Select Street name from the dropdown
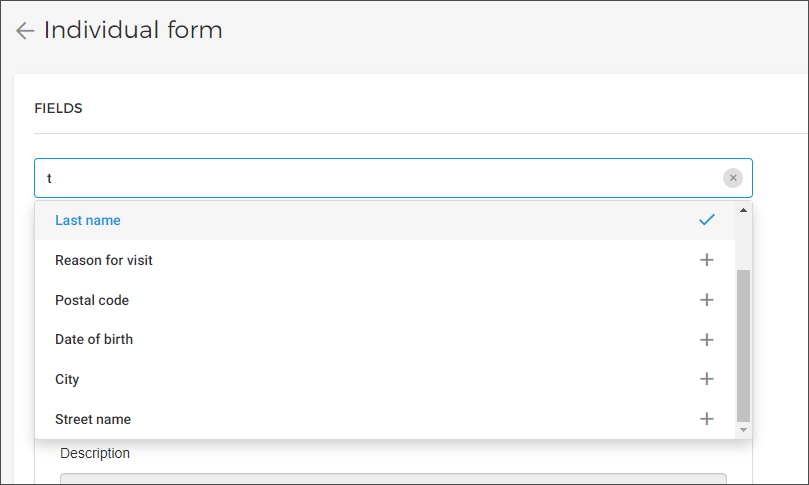Image resolution: width=809 pixels, height=485 pixels. 385,419
